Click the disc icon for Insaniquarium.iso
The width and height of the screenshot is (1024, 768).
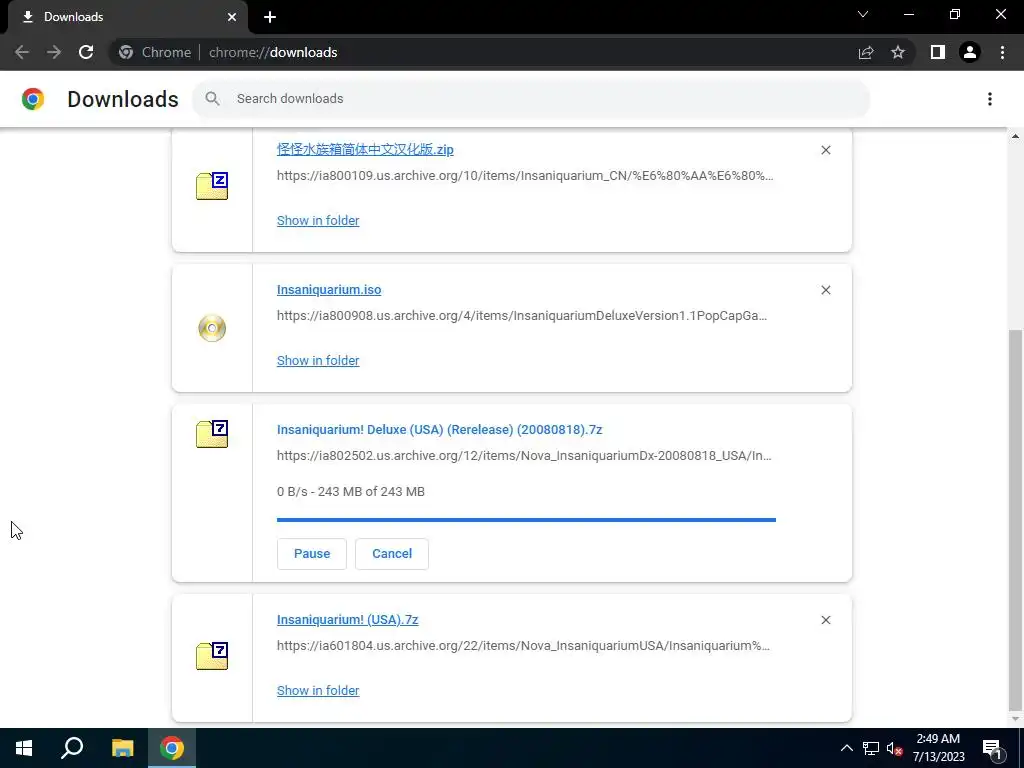tap(212, 328)
